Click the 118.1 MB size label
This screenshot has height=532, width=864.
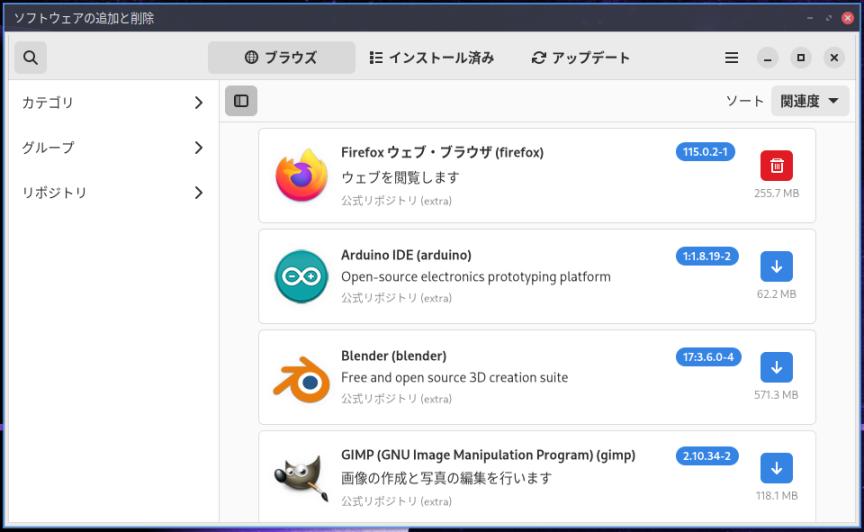pos(776,496)
